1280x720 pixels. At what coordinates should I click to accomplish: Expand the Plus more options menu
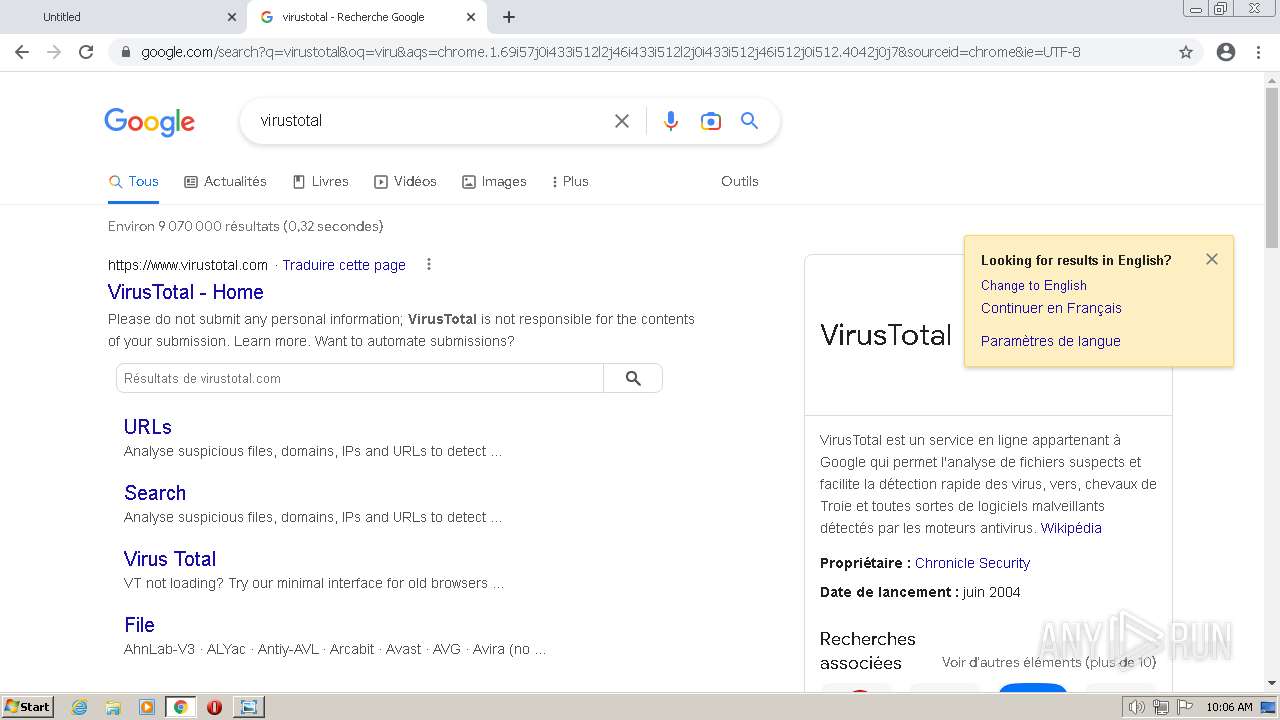pyautogui.click(x=570, y=181)
